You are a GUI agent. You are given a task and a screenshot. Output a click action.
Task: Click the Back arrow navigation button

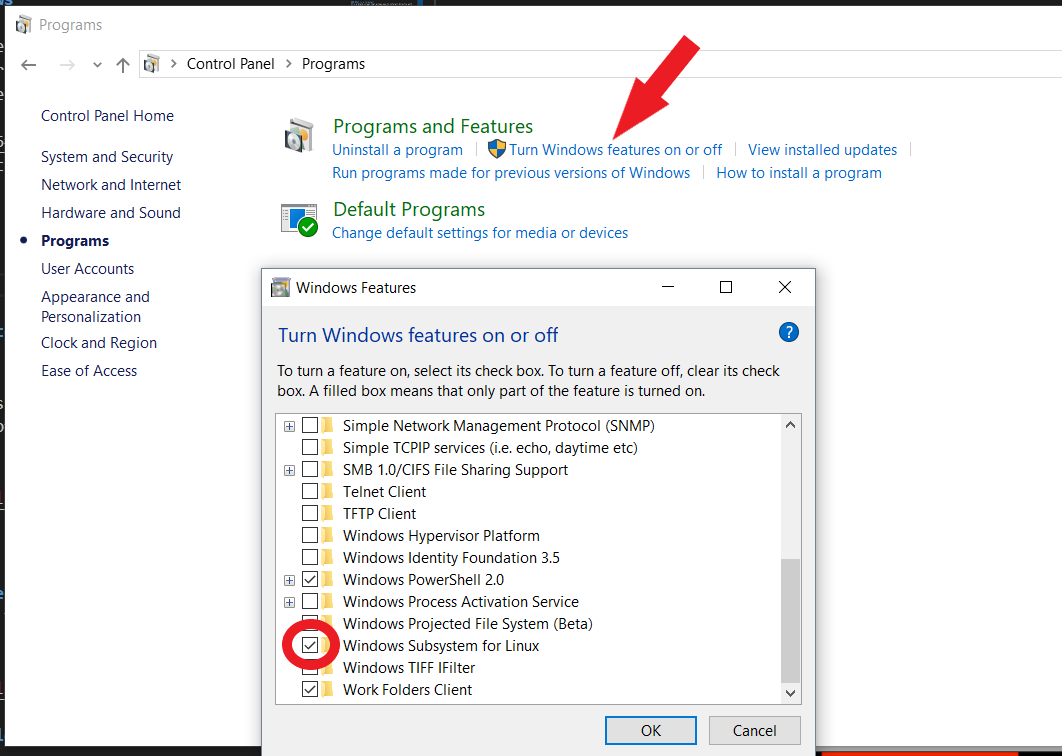point(29,64)
